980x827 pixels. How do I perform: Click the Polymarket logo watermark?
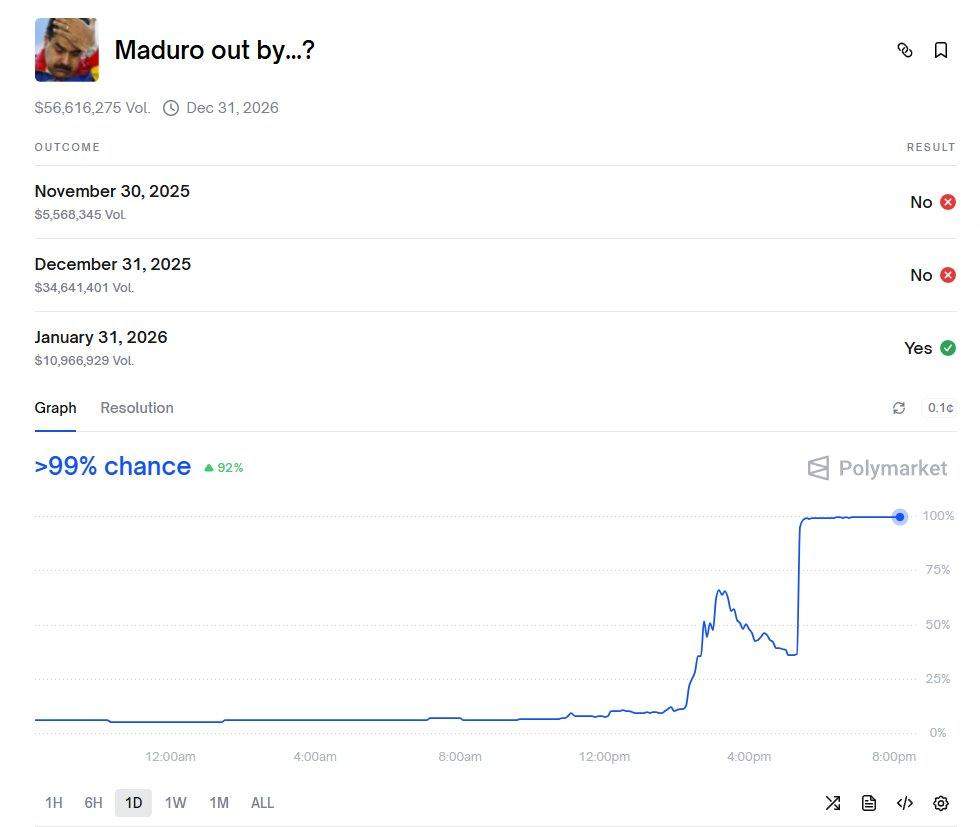point(877,468)
